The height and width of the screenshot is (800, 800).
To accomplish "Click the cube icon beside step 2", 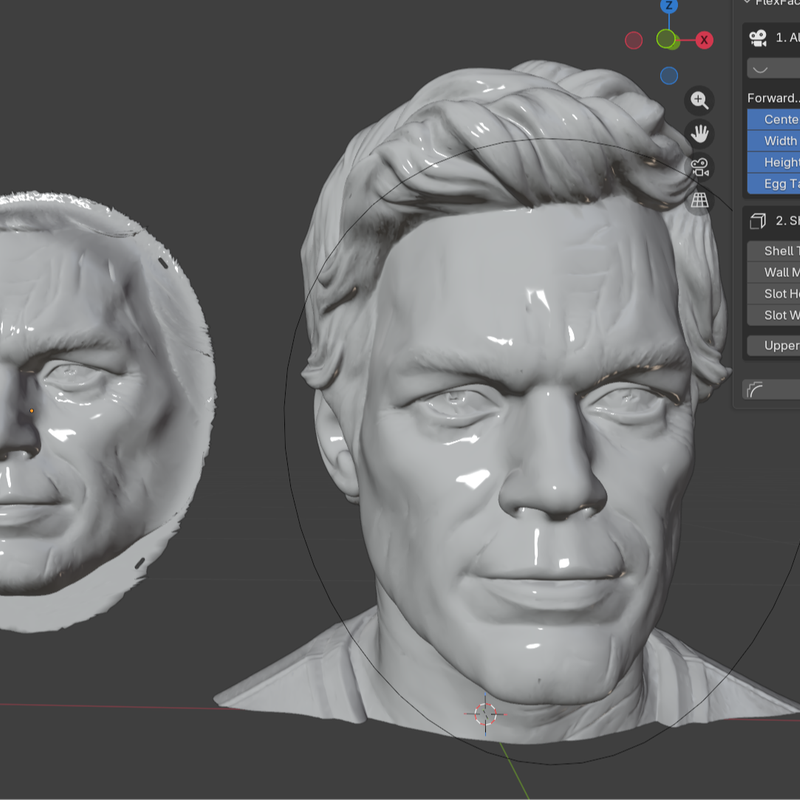I will [x=758, y=221].
